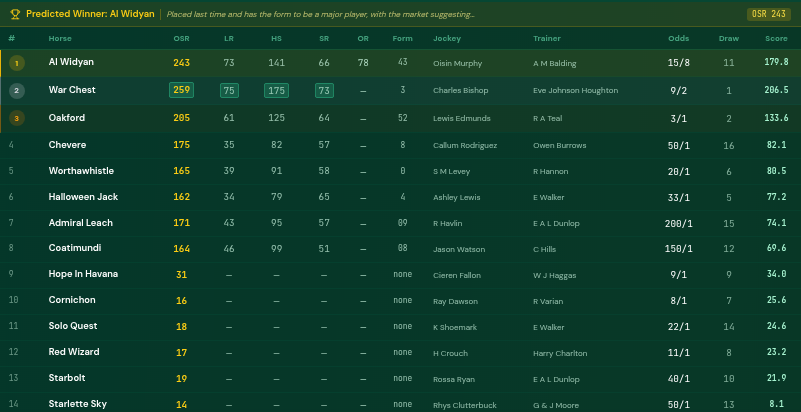
Task: Click the trophy icon beside Predicted Winner
Action: point(15,14)
